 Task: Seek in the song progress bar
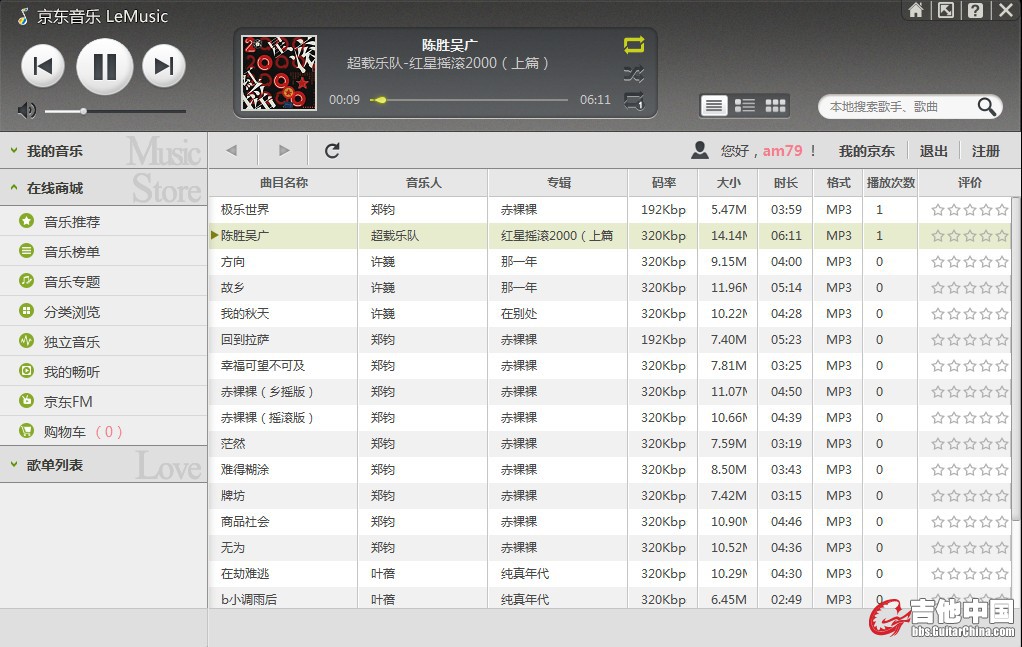click(x=469, y=100)
